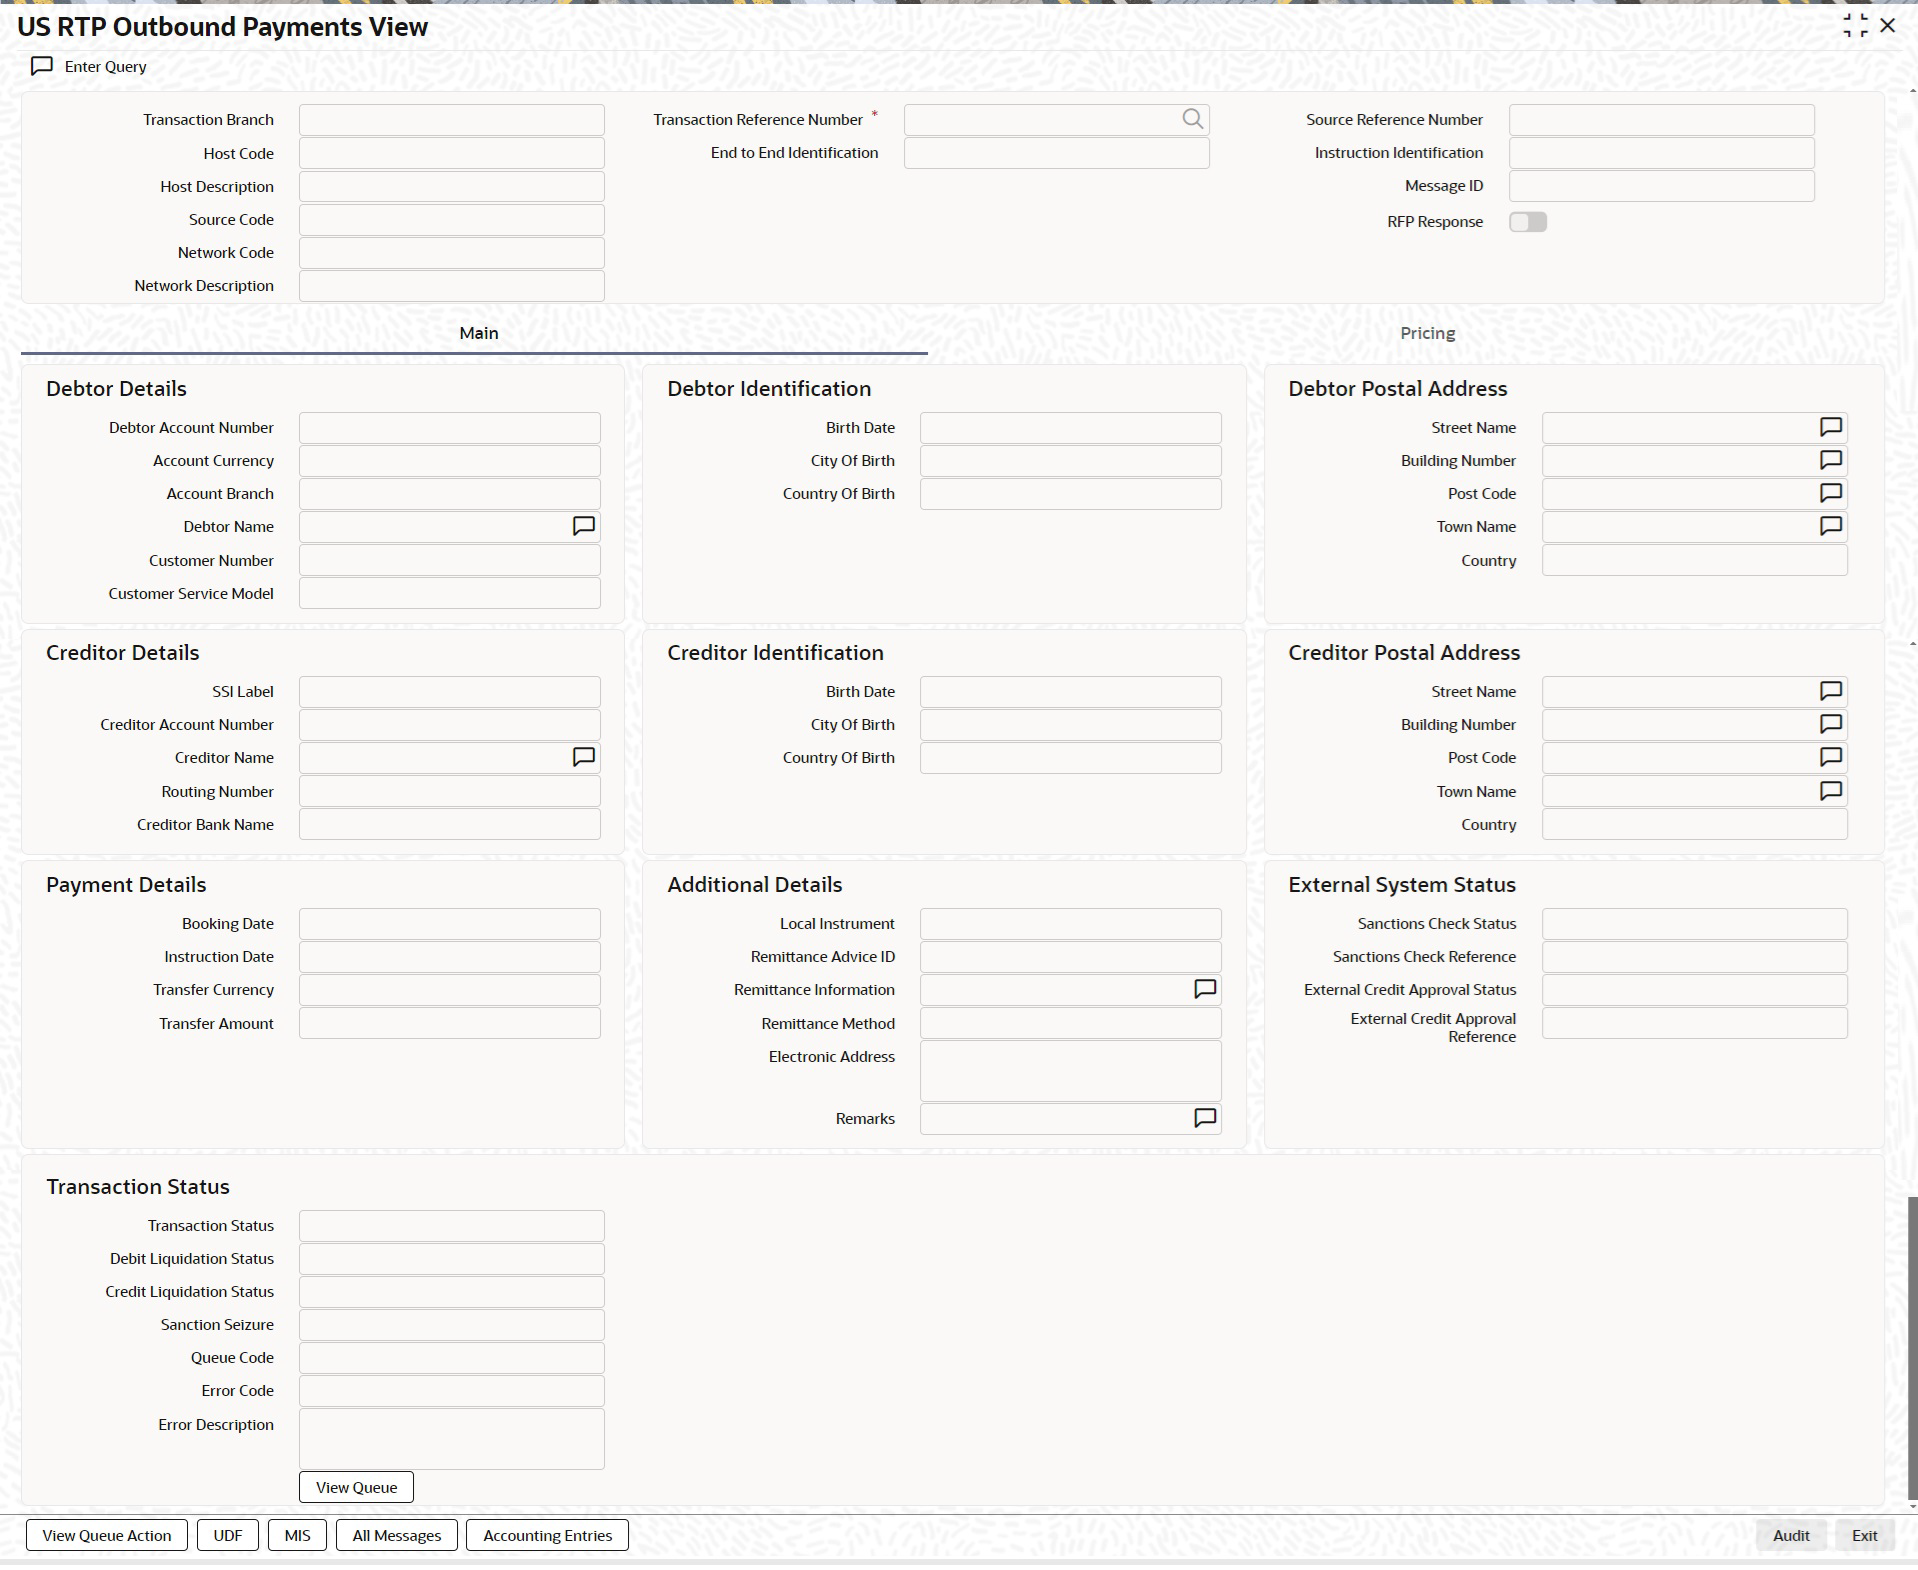Open All Messages
Screen dimensions: 1918x1570
click(x=396, y=1535)
